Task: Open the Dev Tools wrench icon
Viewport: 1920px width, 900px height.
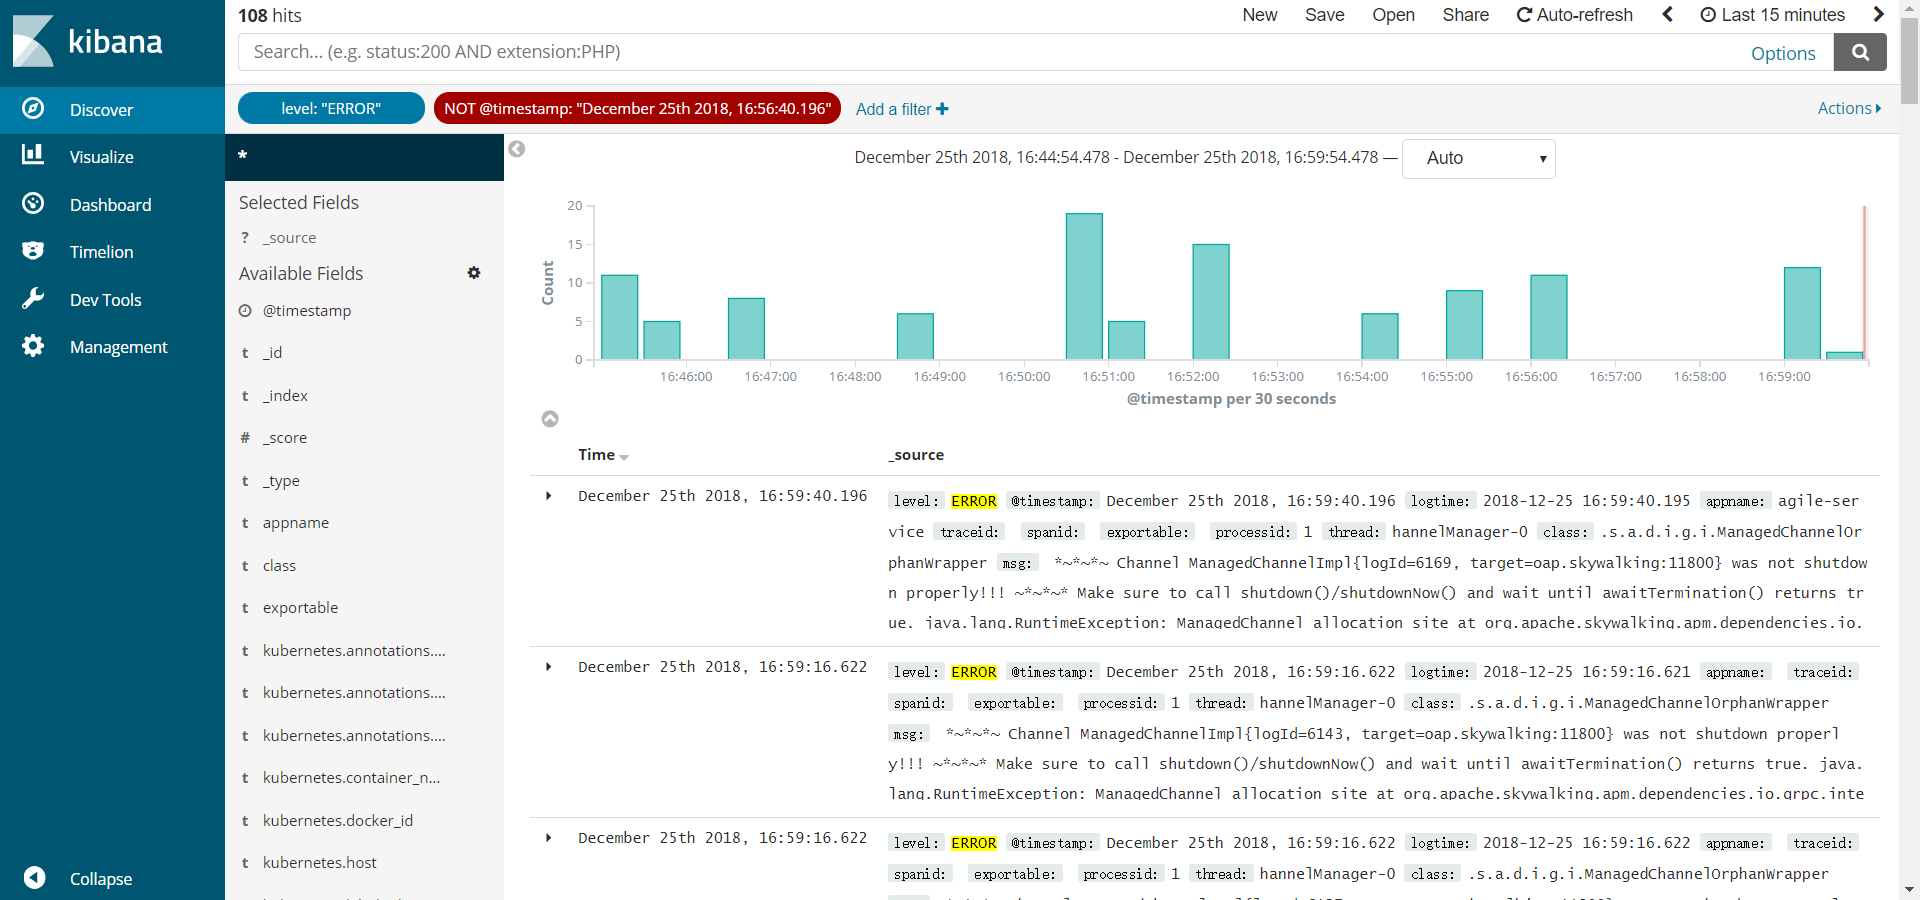Action: 33,298
